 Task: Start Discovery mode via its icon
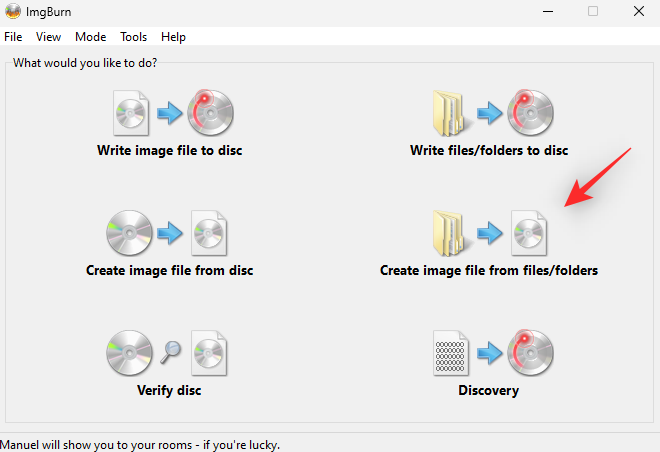(493, 353)
